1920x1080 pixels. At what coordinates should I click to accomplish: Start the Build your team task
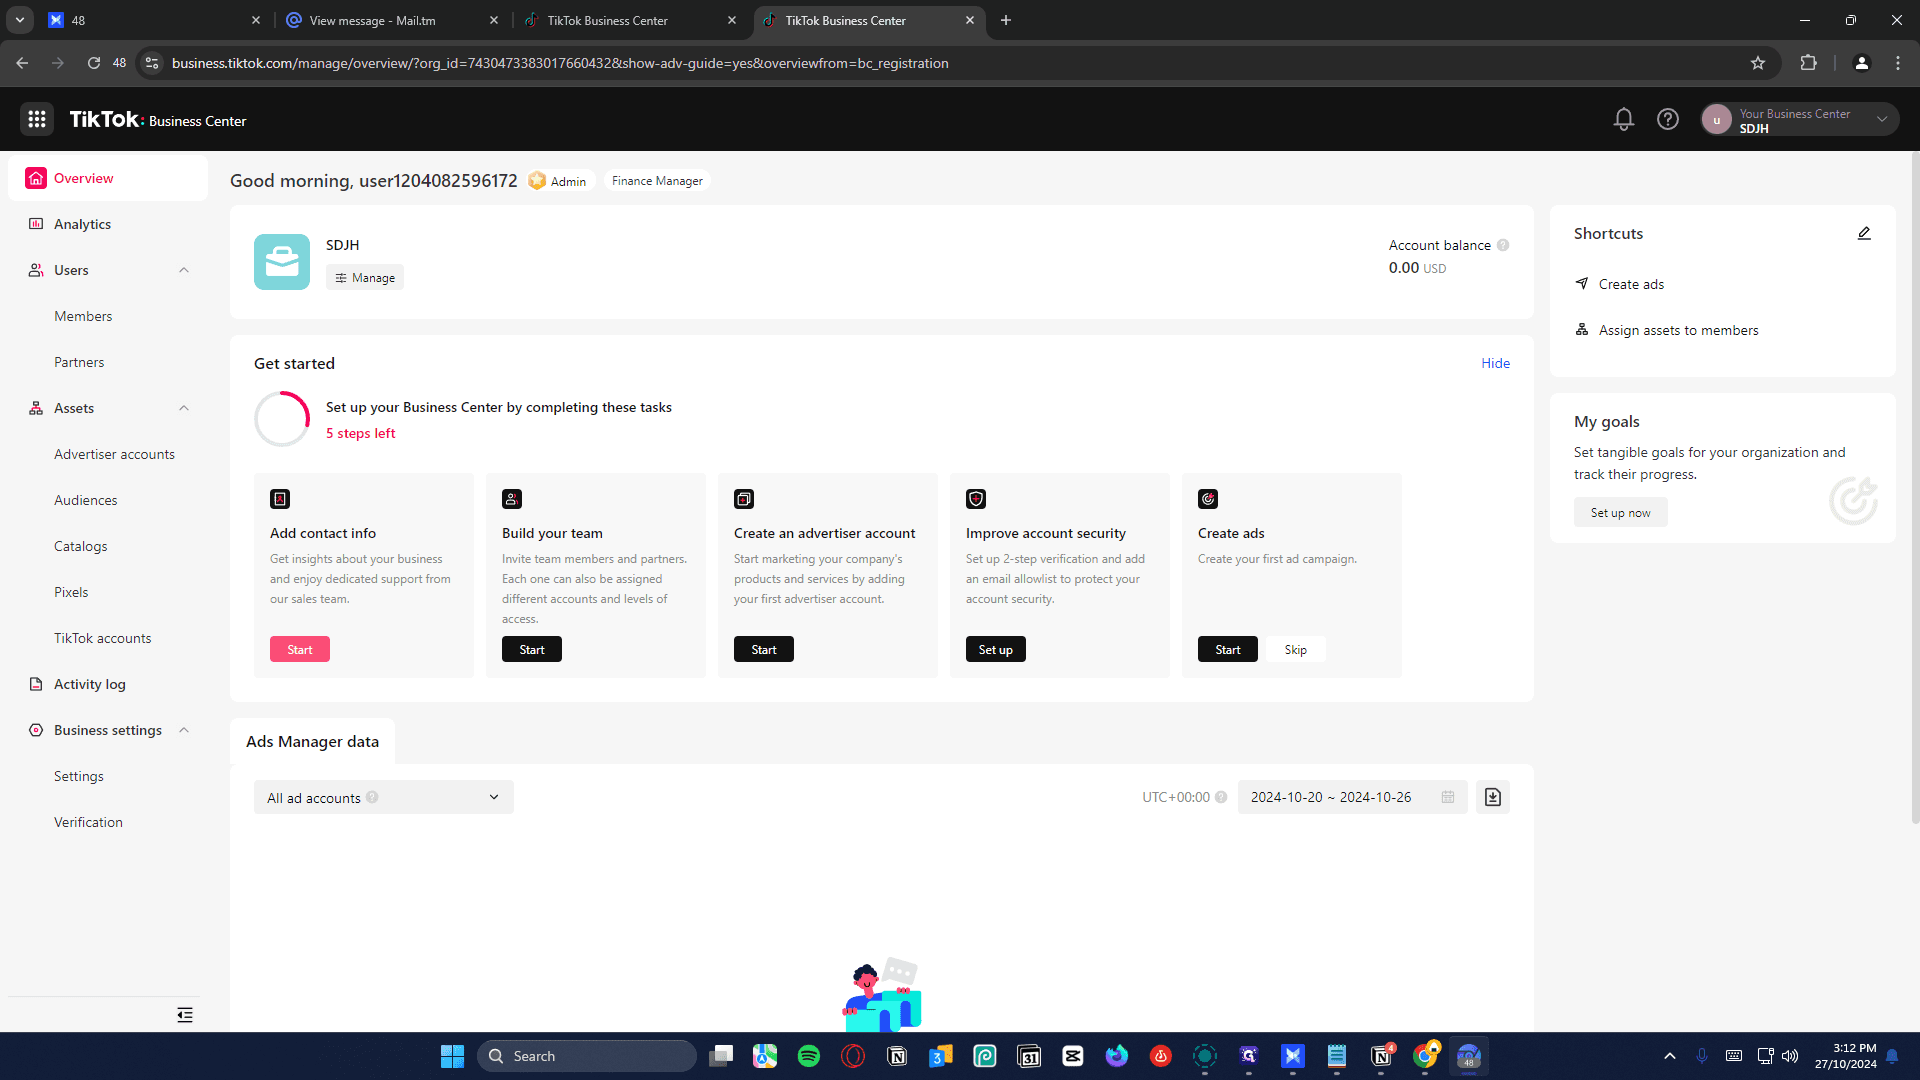click(532, 649)
